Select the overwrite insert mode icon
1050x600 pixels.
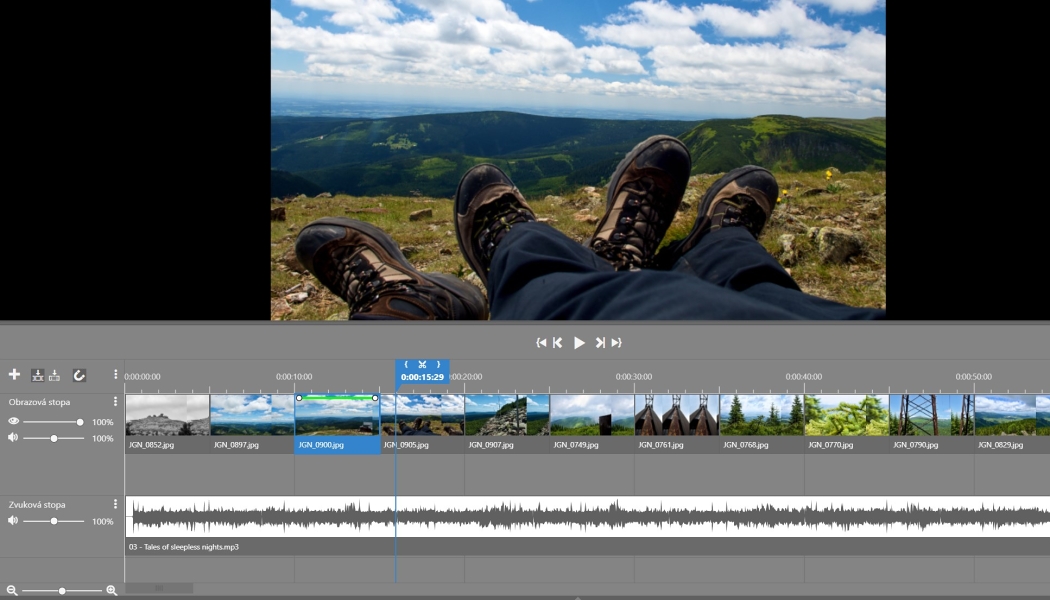[54, 375]
